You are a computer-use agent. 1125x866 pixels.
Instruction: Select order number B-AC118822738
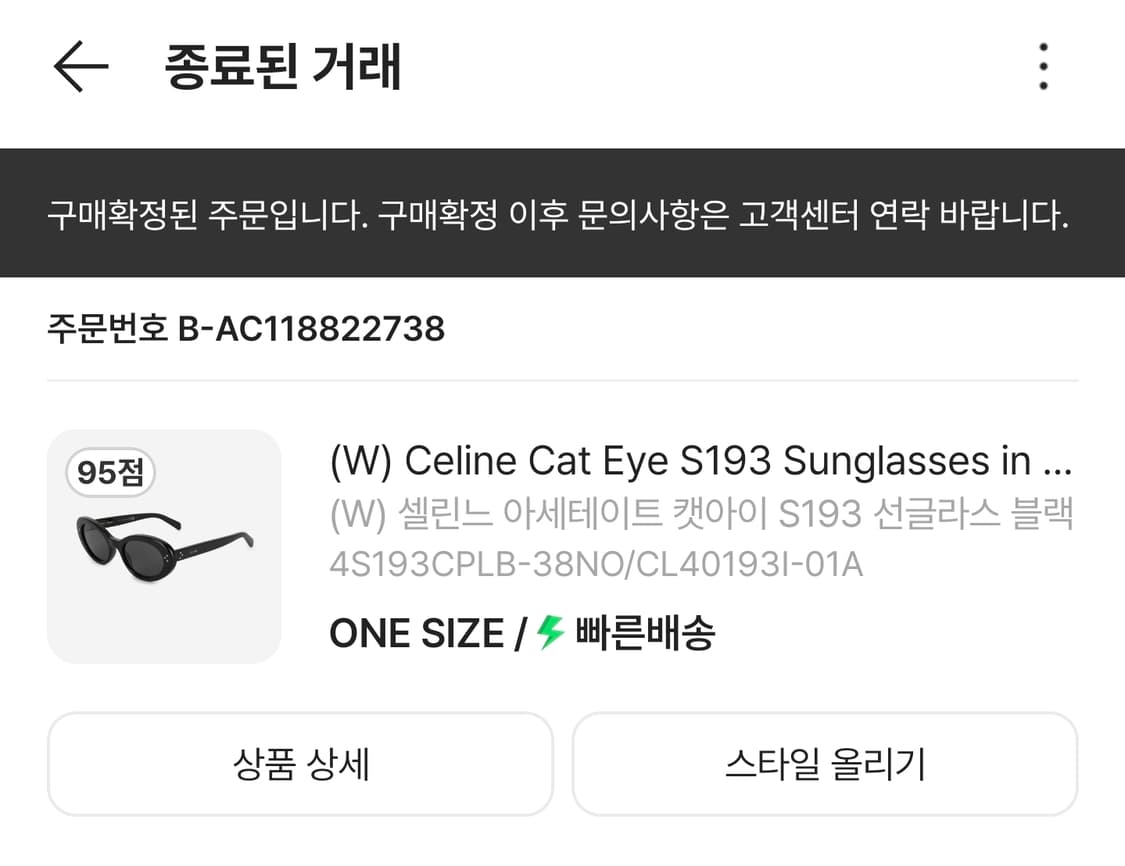[x=311, y=328]
